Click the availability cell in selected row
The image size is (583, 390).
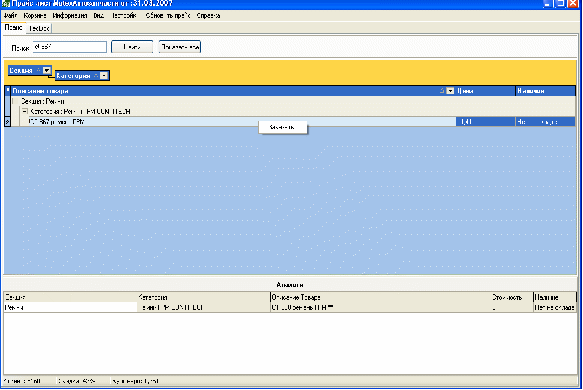(545, 122)
